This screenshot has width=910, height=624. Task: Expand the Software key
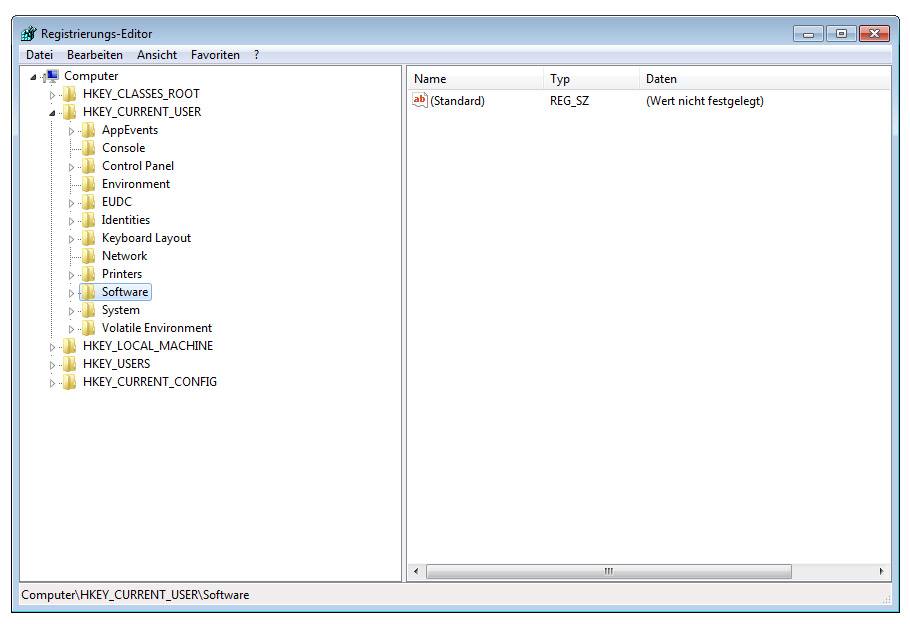point(71,293)
